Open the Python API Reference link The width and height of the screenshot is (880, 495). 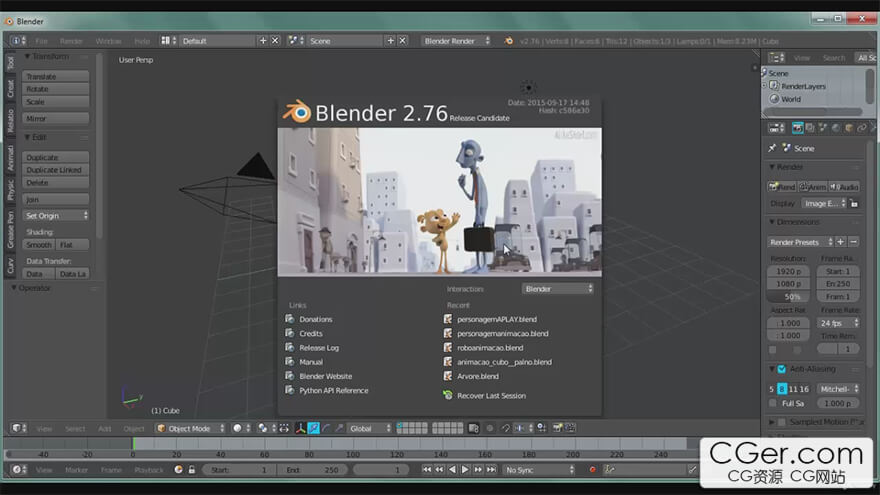click(333, 391)
